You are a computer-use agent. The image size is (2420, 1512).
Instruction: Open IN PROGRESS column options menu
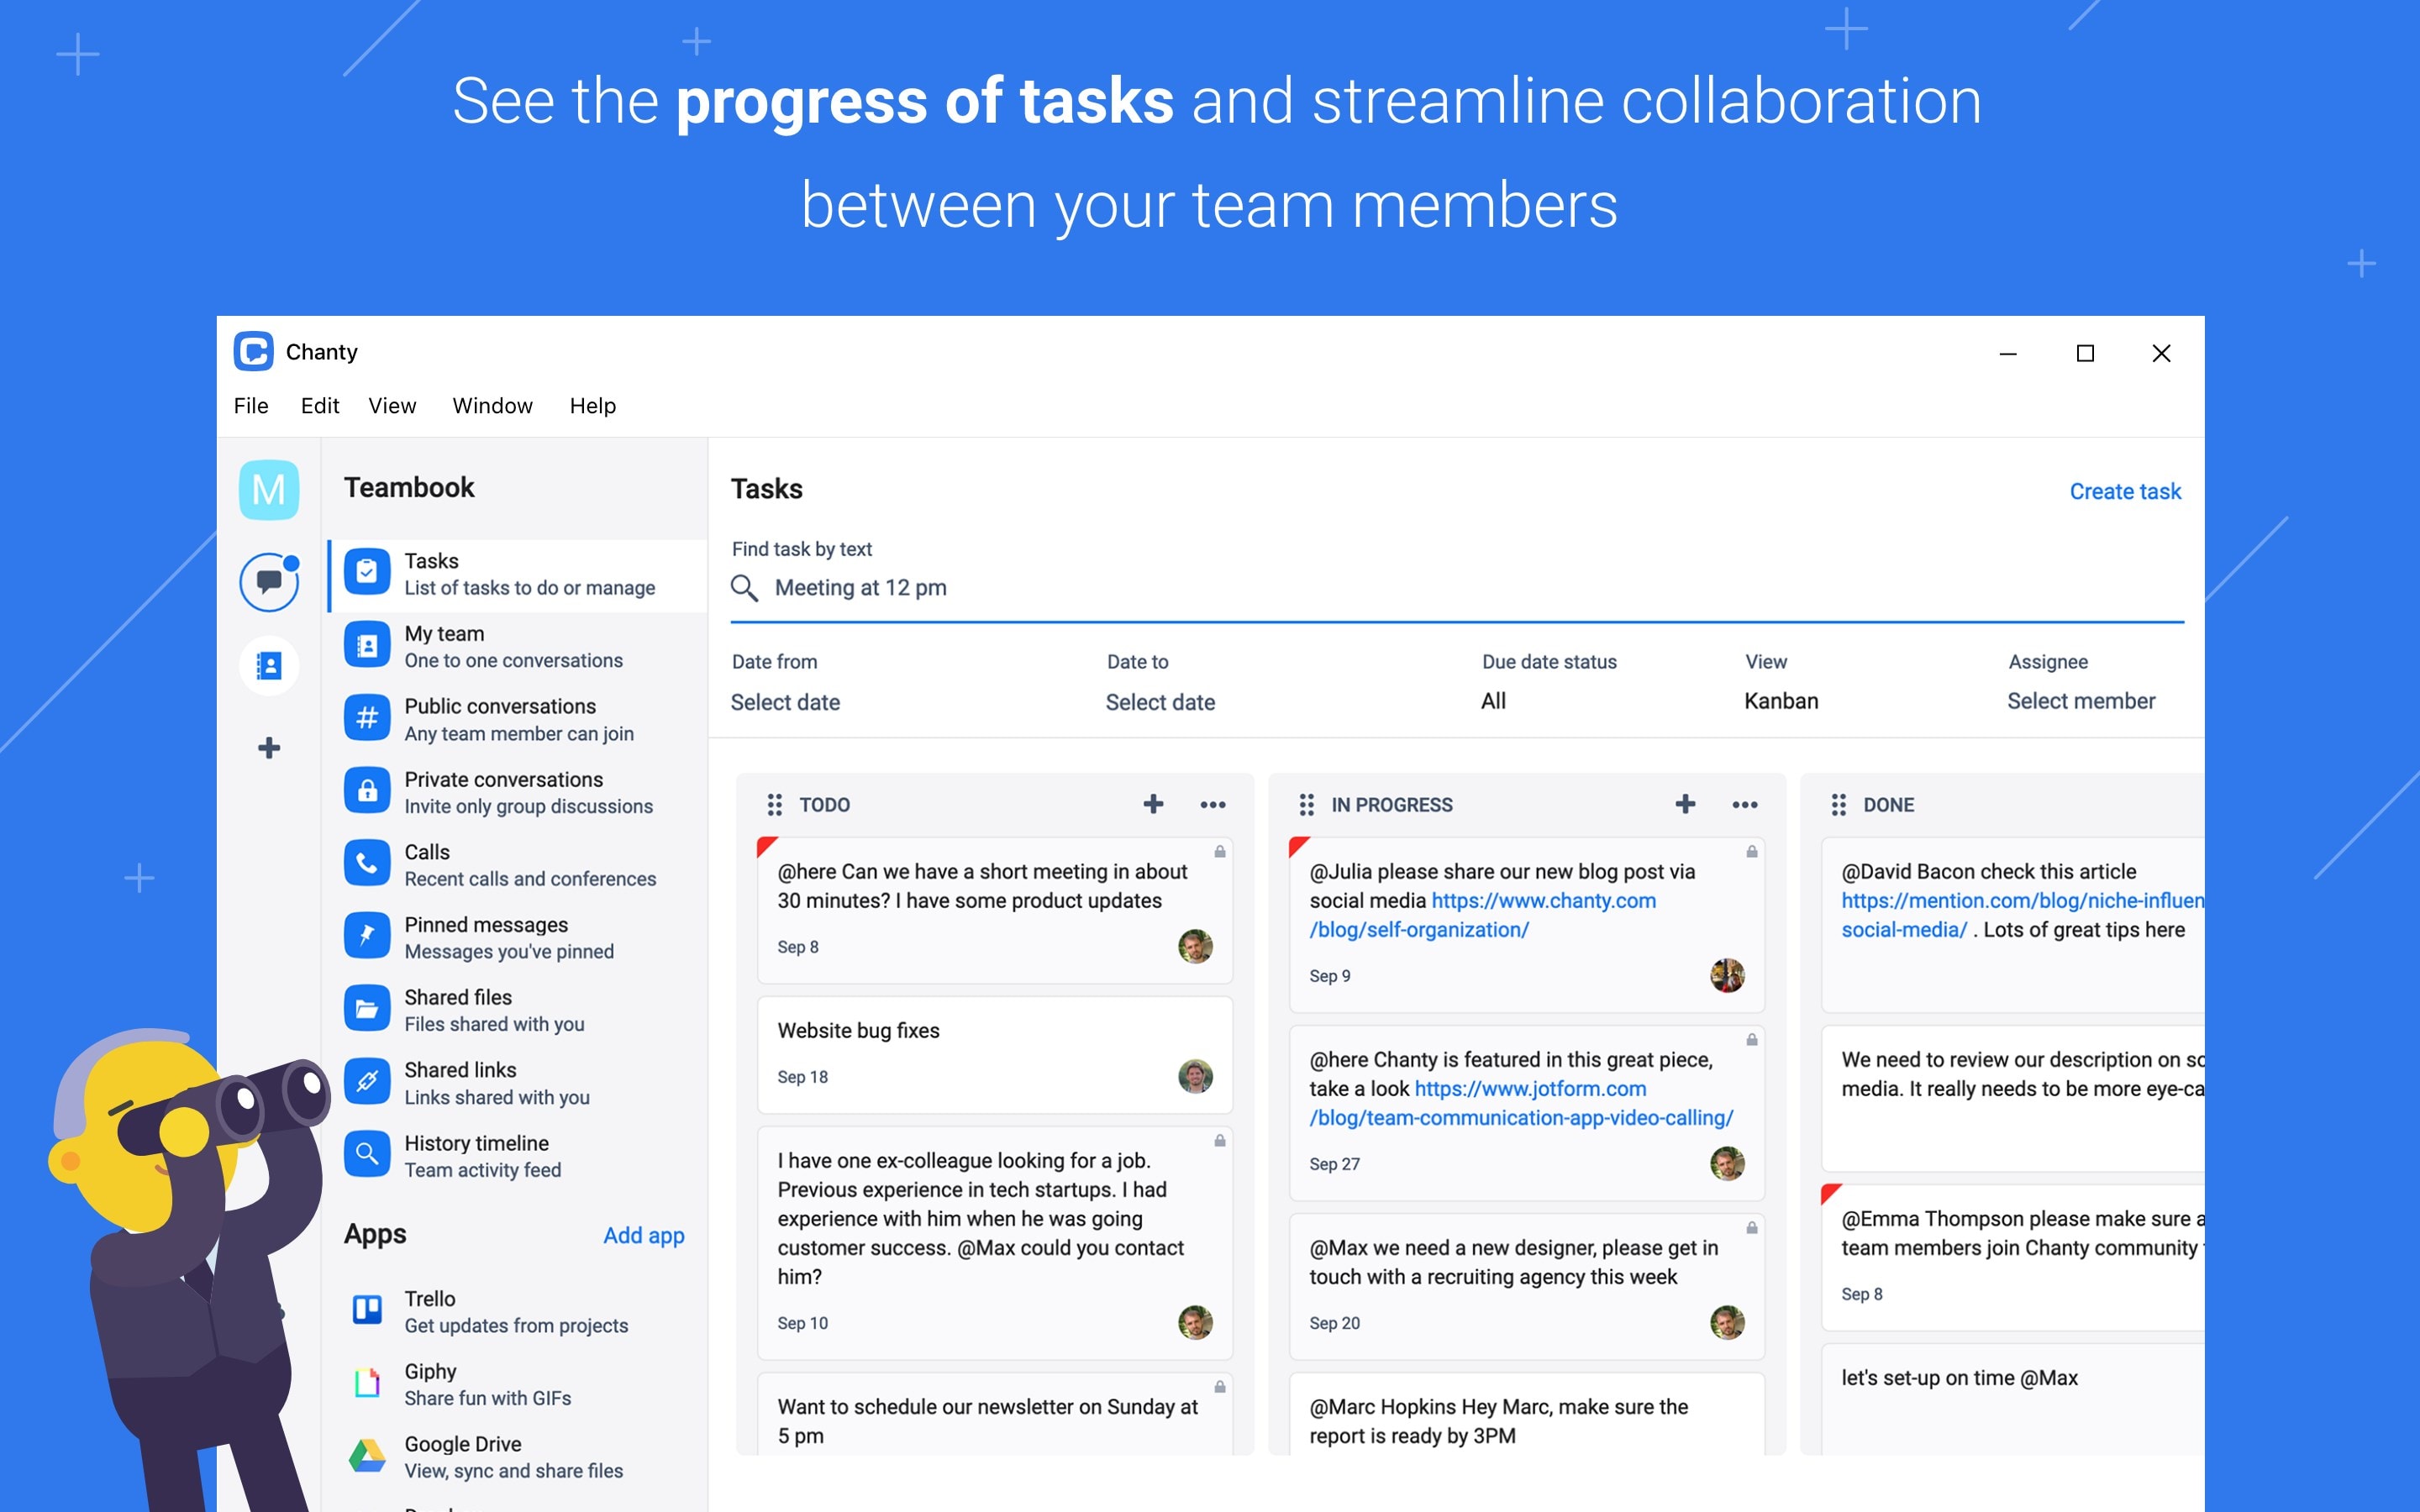[1744, 805]
